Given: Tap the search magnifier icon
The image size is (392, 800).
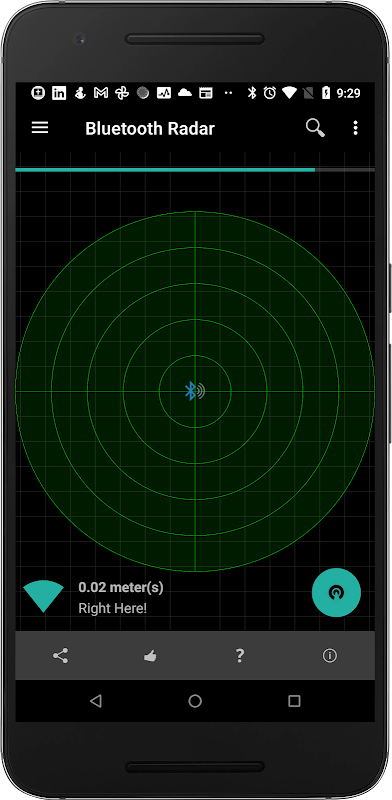Looking at the screenshot, I should click(315, 128).
